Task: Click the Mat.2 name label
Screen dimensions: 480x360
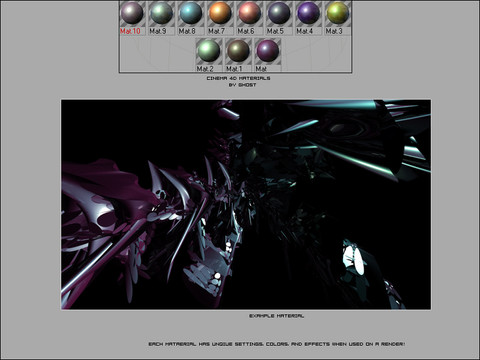Action: [x=205, y=69]
